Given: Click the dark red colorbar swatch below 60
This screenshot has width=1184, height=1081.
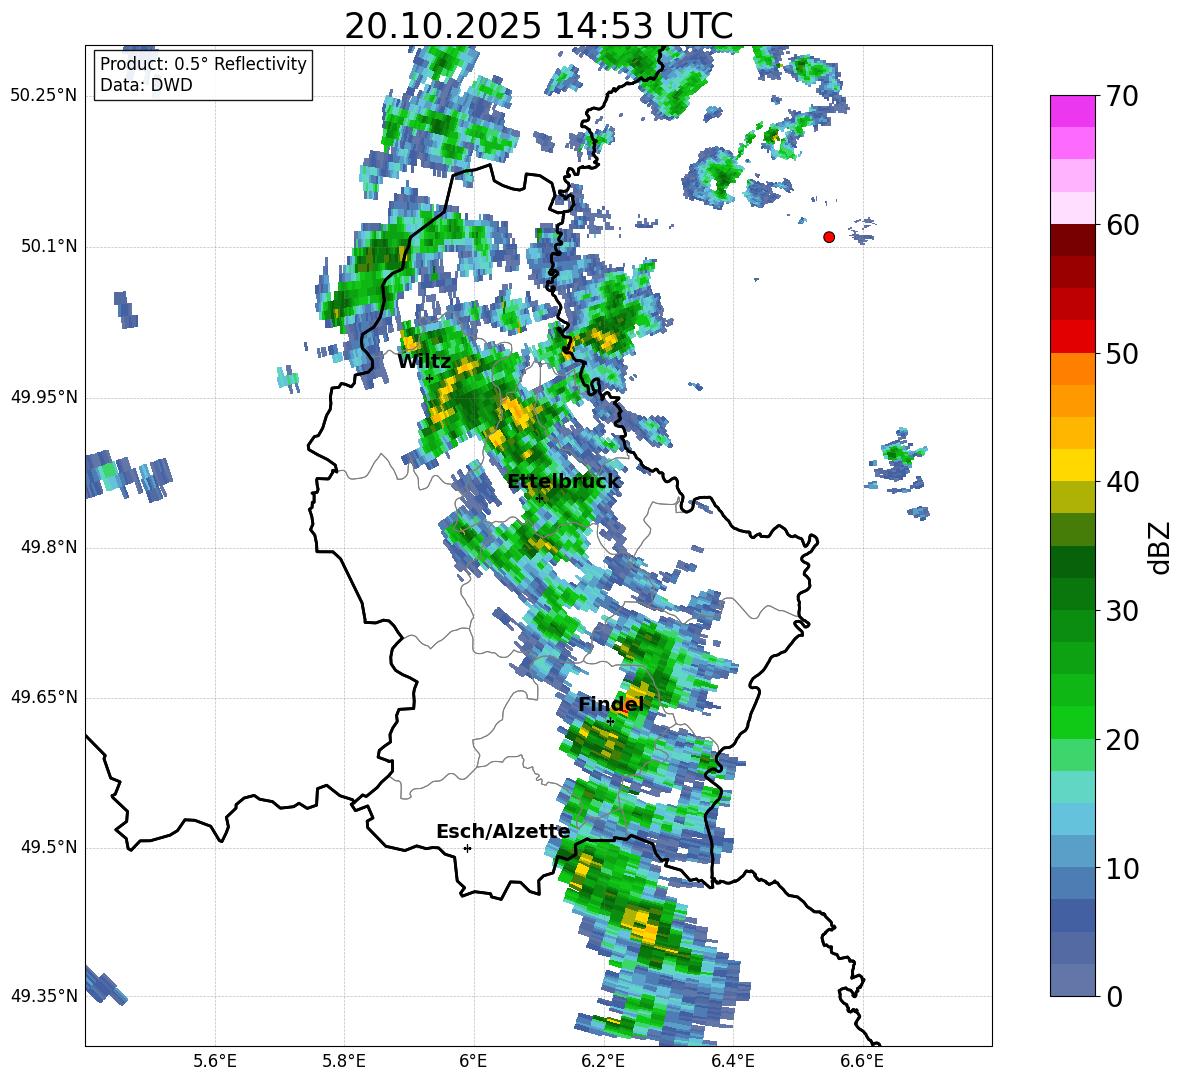Looking at the screenshot, I should (1072, 239).
